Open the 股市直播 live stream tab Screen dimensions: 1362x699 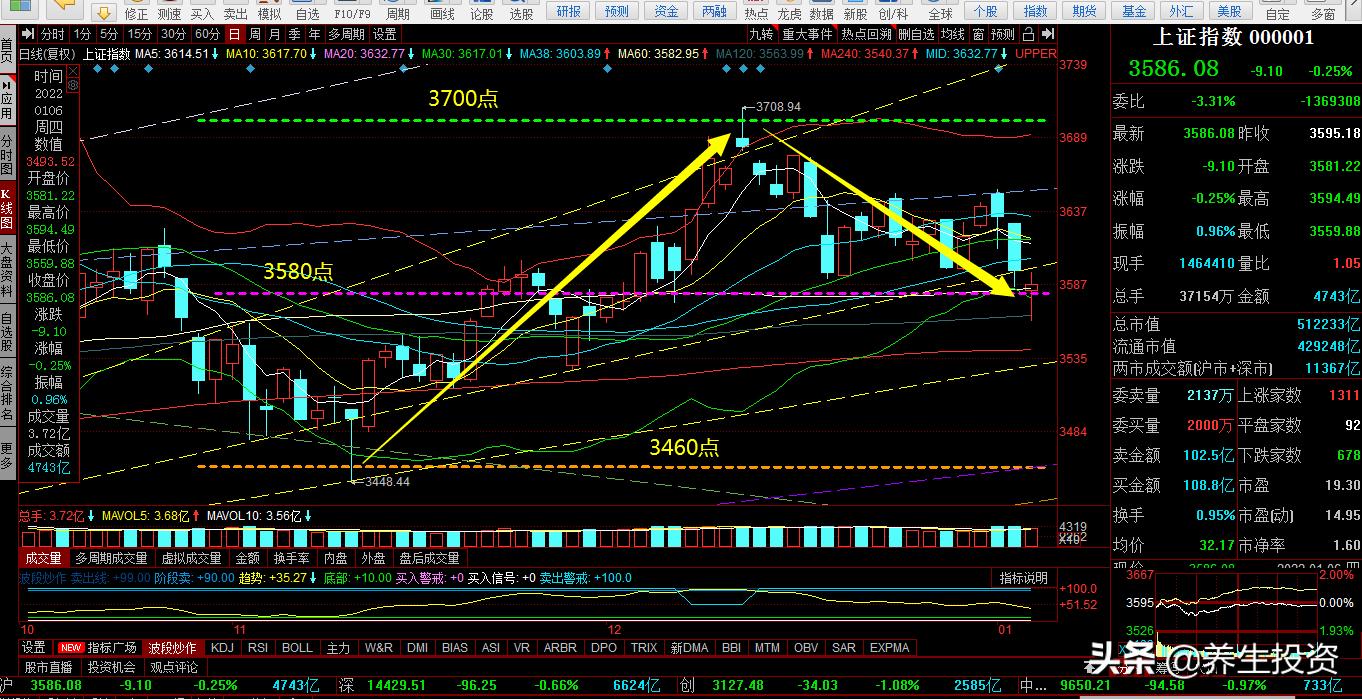pos(49,666)
